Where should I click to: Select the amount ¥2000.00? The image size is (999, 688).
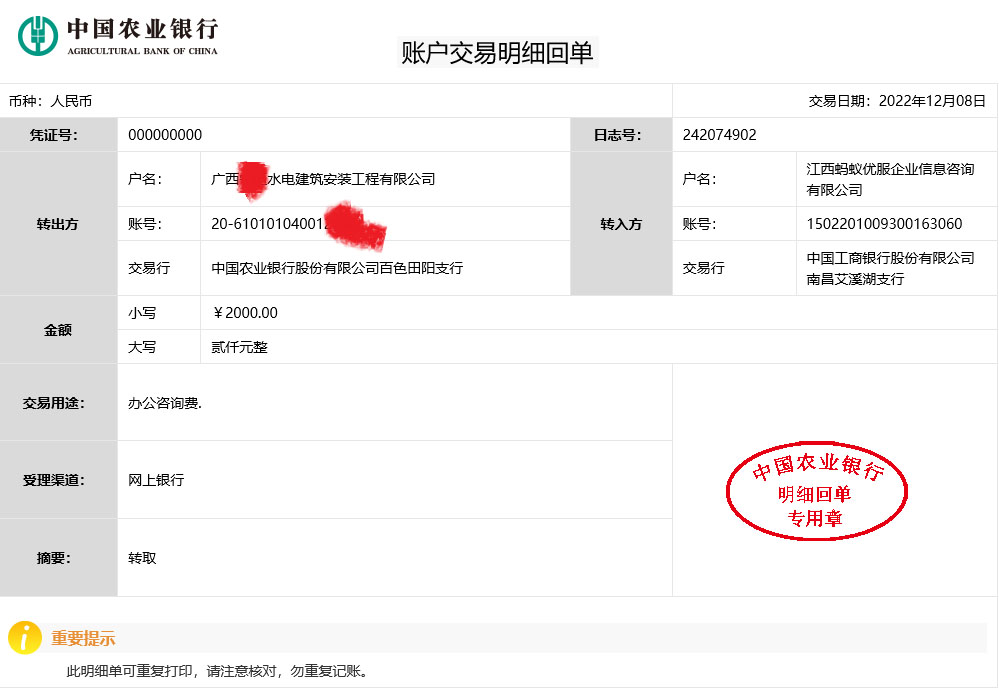pos(245,313)
